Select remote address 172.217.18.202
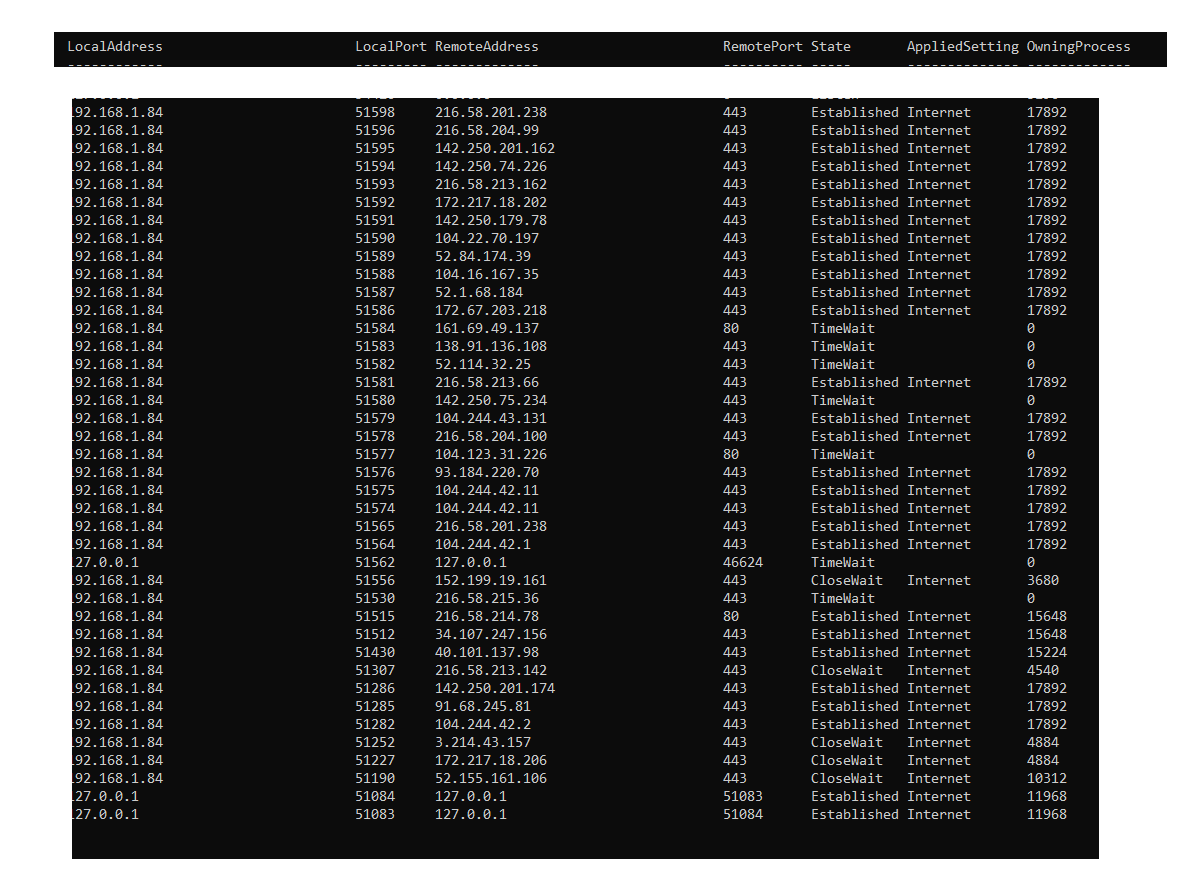 tap(491, 202)
